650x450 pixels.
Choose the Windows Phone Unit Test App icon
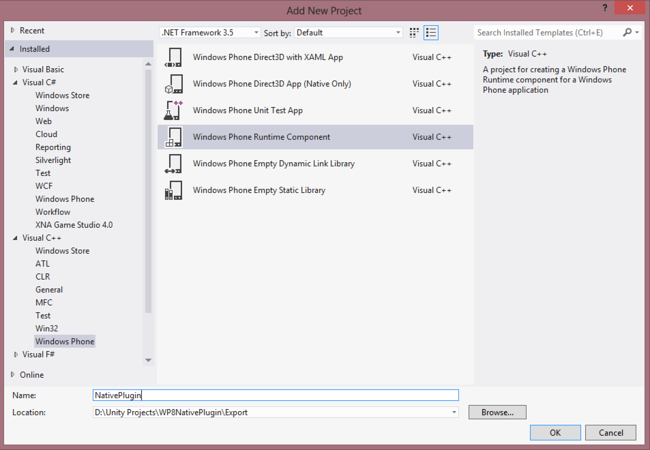pos(173,111)
